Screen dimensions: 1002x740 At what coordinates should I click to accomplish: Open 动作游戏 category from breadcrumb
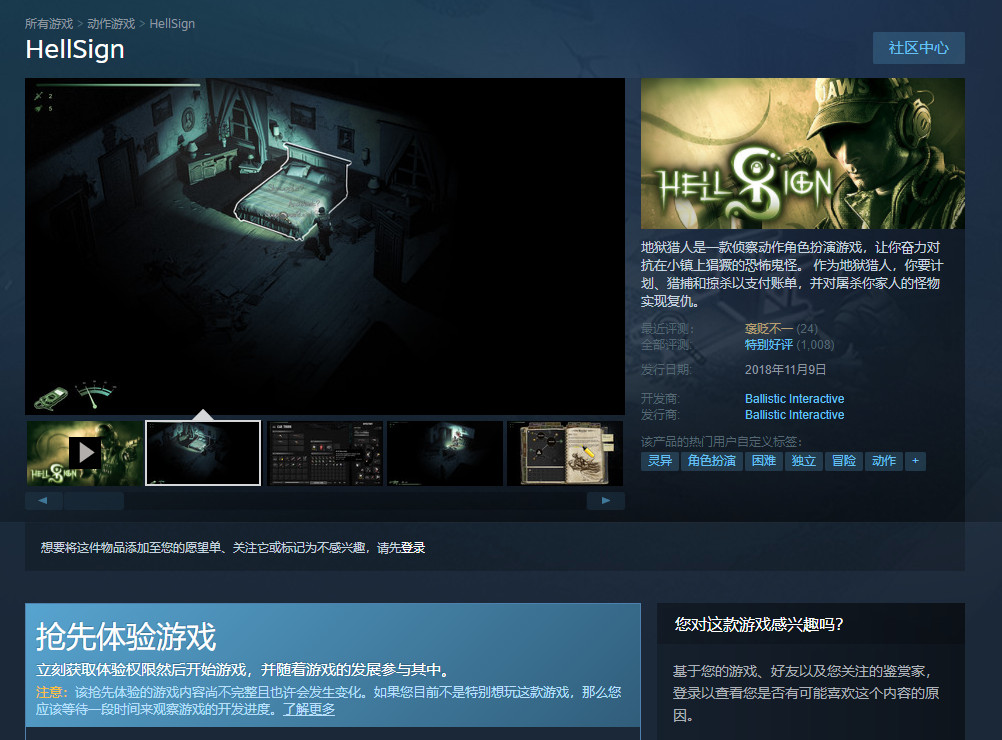pyautogui.click(x=110, y=23)
